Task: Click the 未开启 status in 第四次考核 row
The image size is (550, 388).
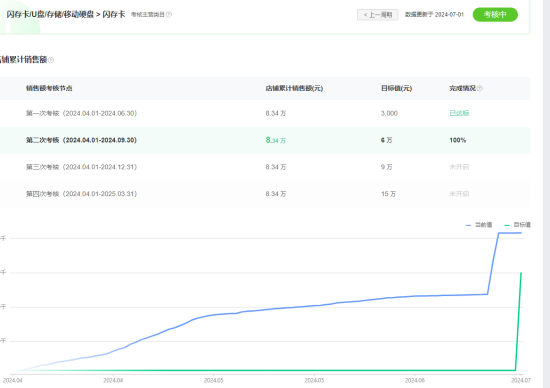Action: tap(459, 194)
